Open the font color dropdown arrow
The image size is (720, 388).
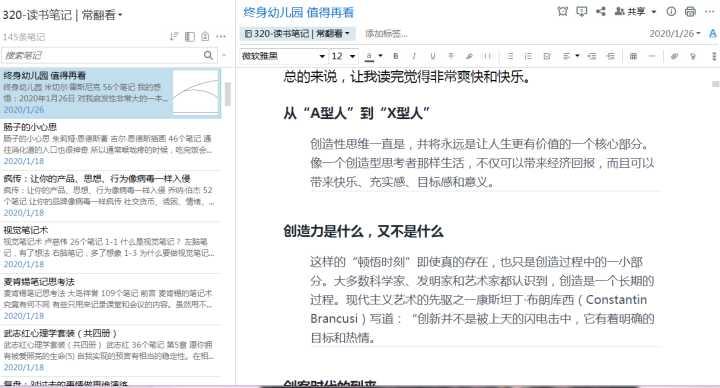[x=380, y=56]
